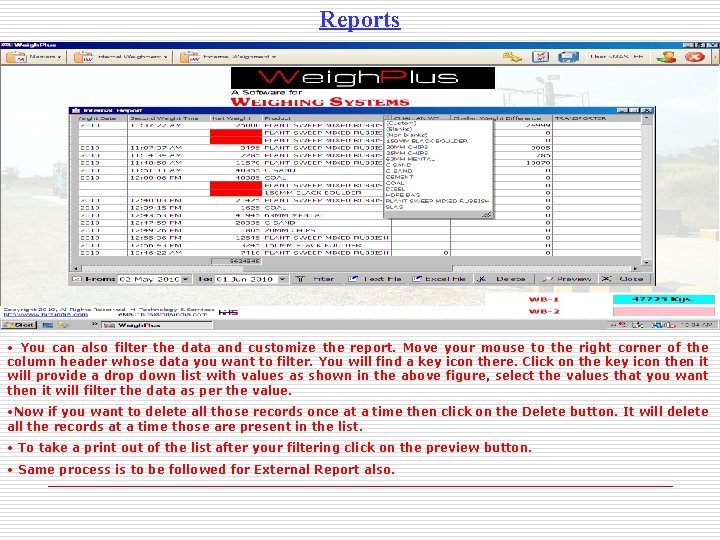This screenshot has width=720, height=540.
Task: Click the C SAND product cell at 12:47:59 PM
Action: [x=326, y=223]
